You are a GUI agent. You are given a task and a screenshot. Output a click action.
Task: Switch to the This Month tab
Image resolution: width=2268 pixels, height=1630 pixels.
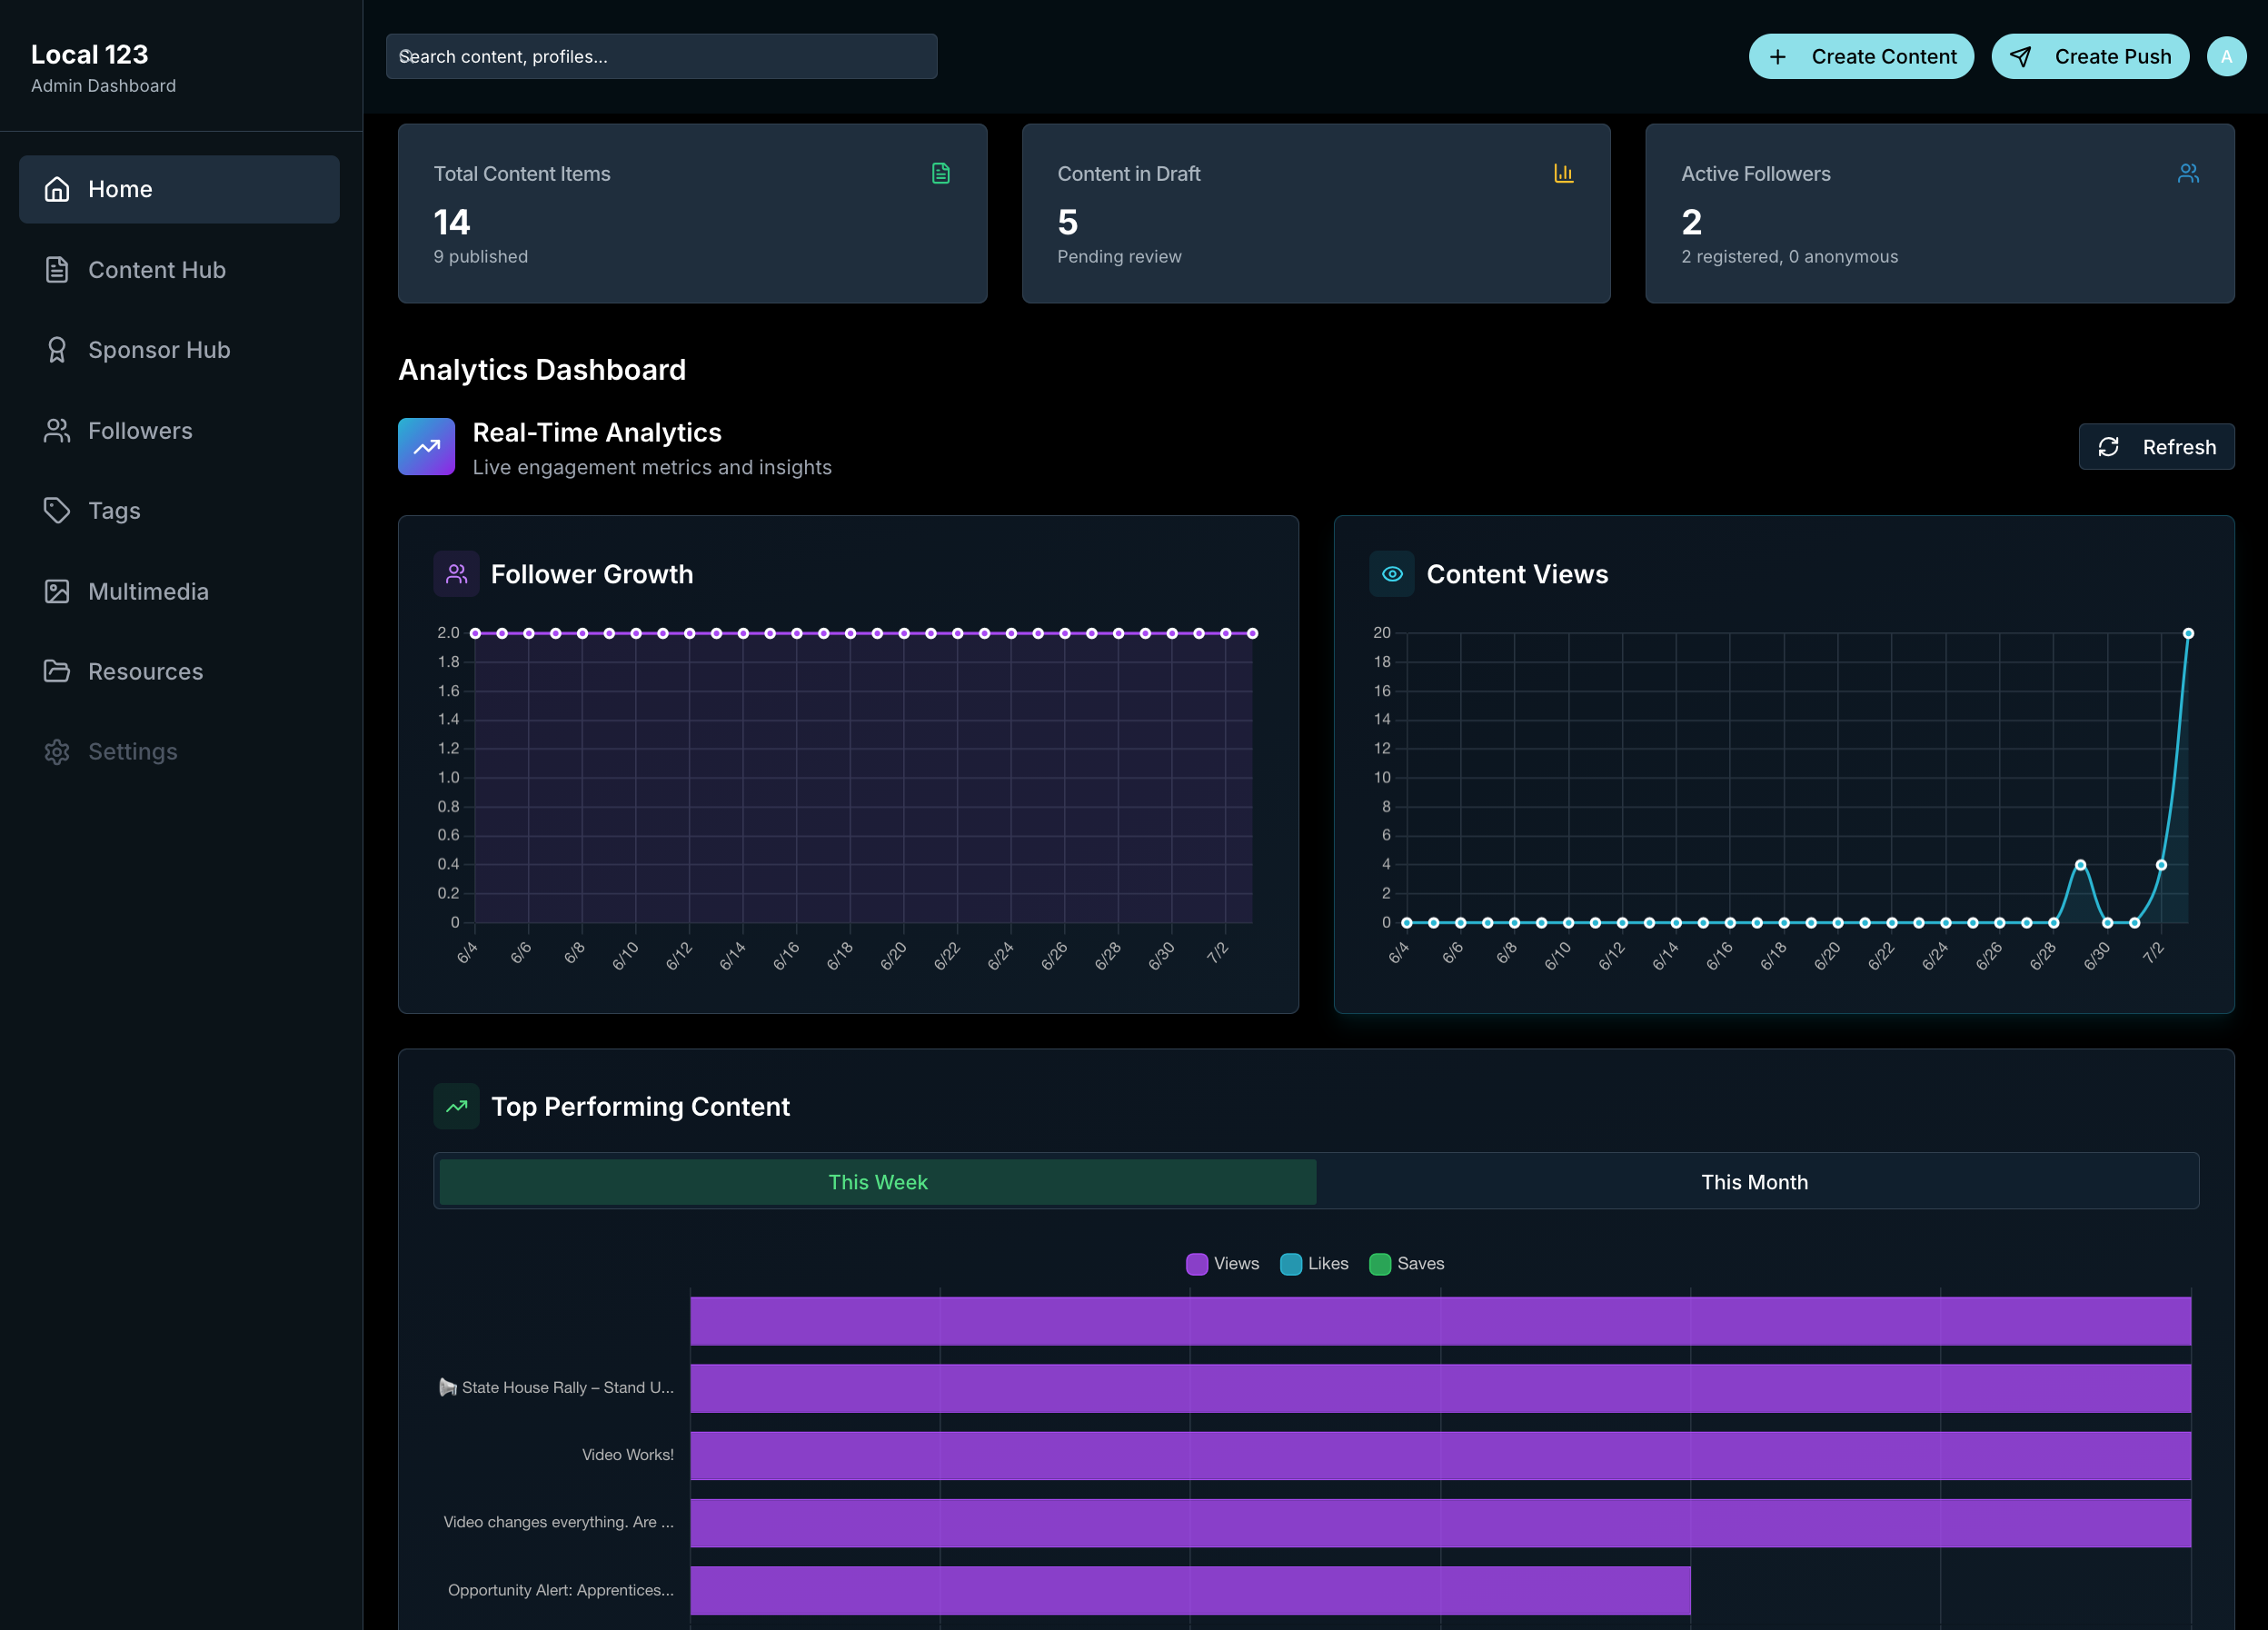point(1755,1182)
